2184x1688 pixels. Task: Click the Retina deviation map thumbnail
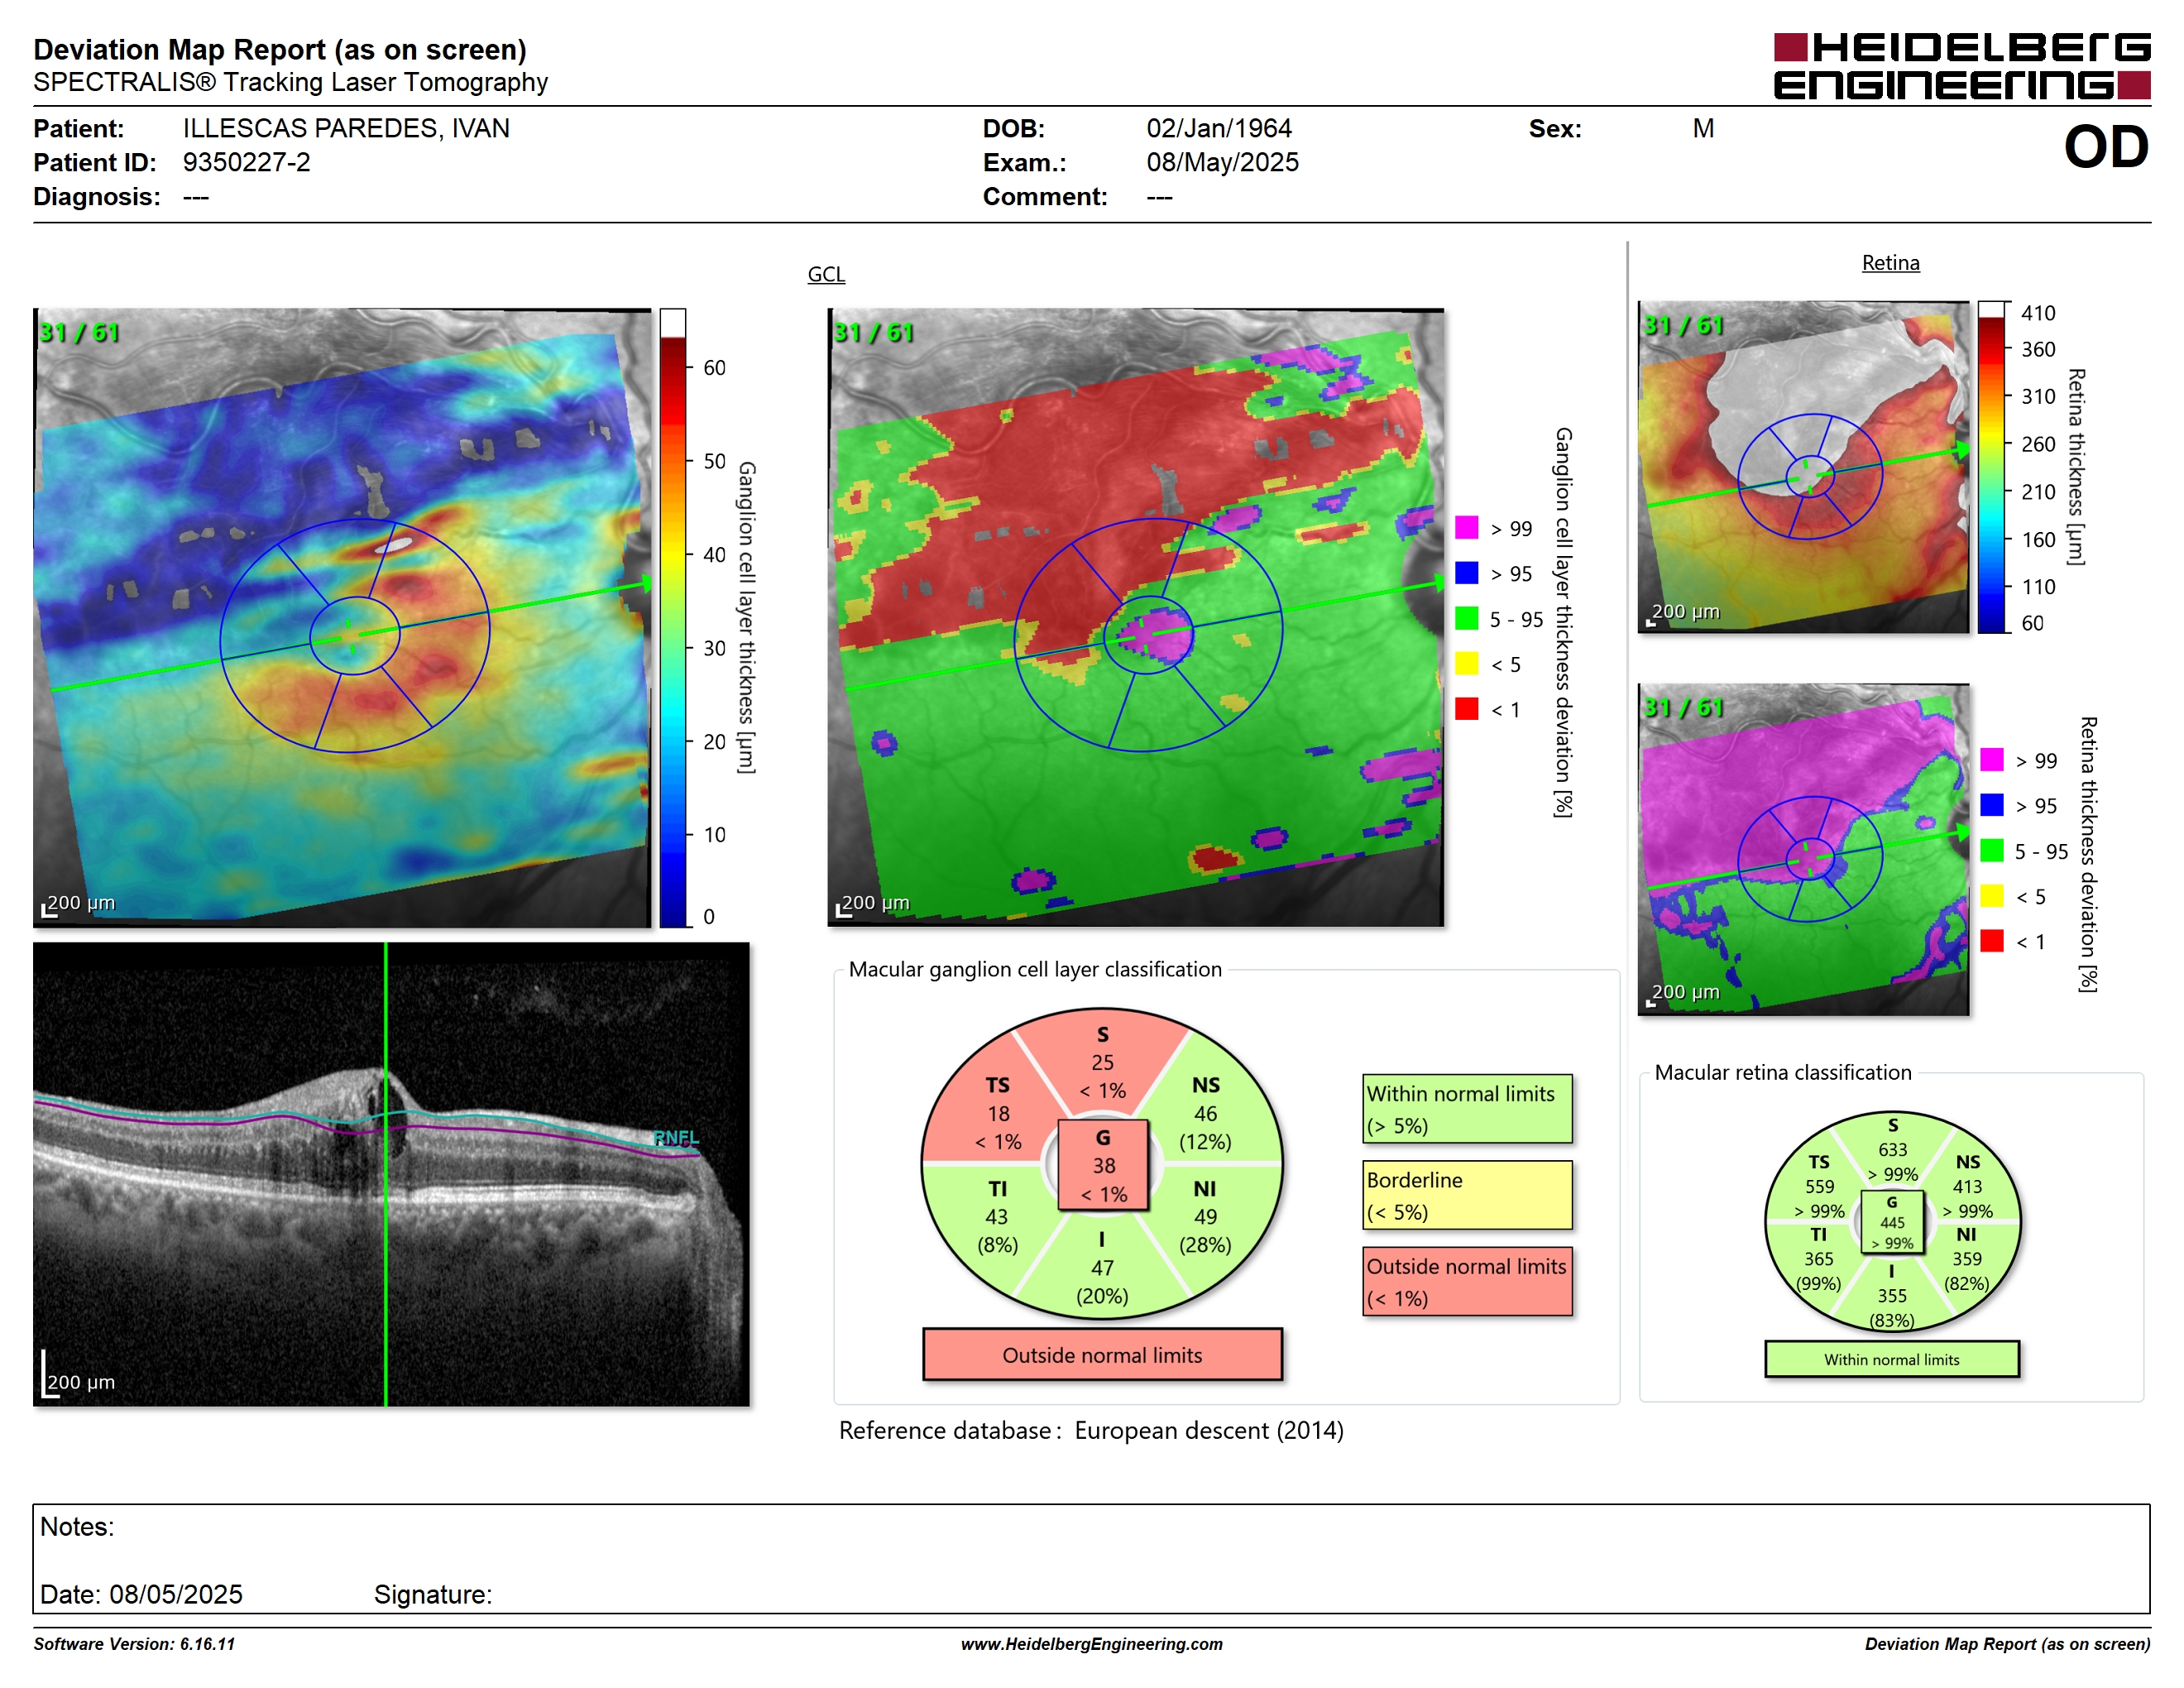tap(1803, 849)
